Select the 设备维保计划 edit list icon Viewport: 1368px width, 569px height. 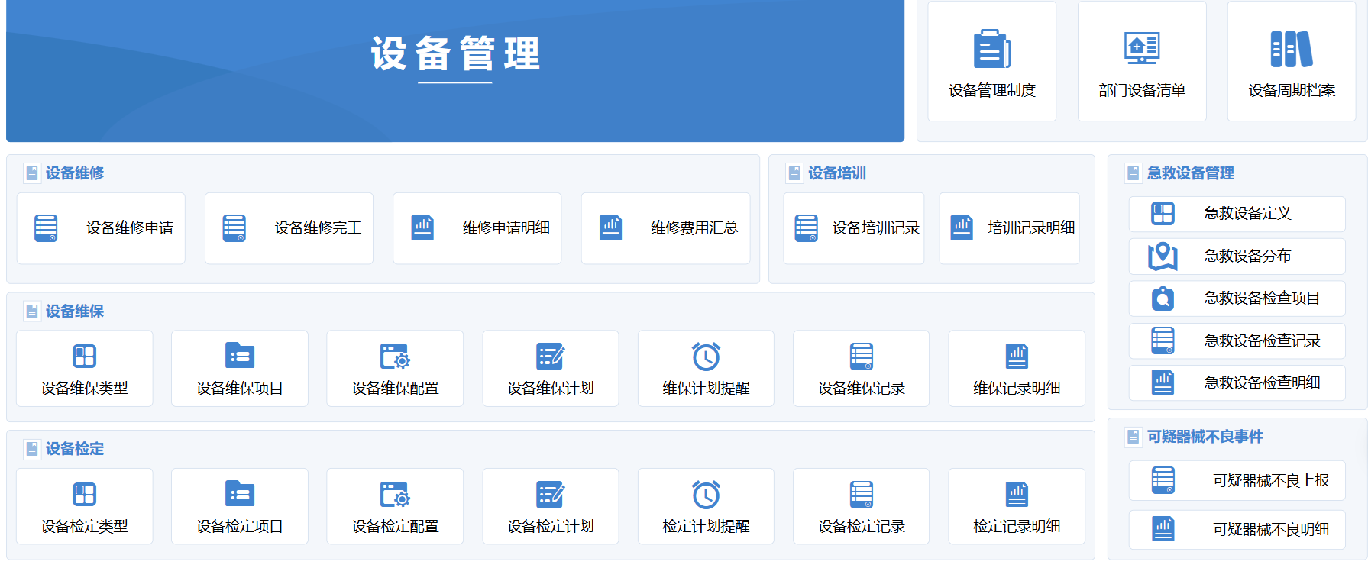tap(551, 356)
